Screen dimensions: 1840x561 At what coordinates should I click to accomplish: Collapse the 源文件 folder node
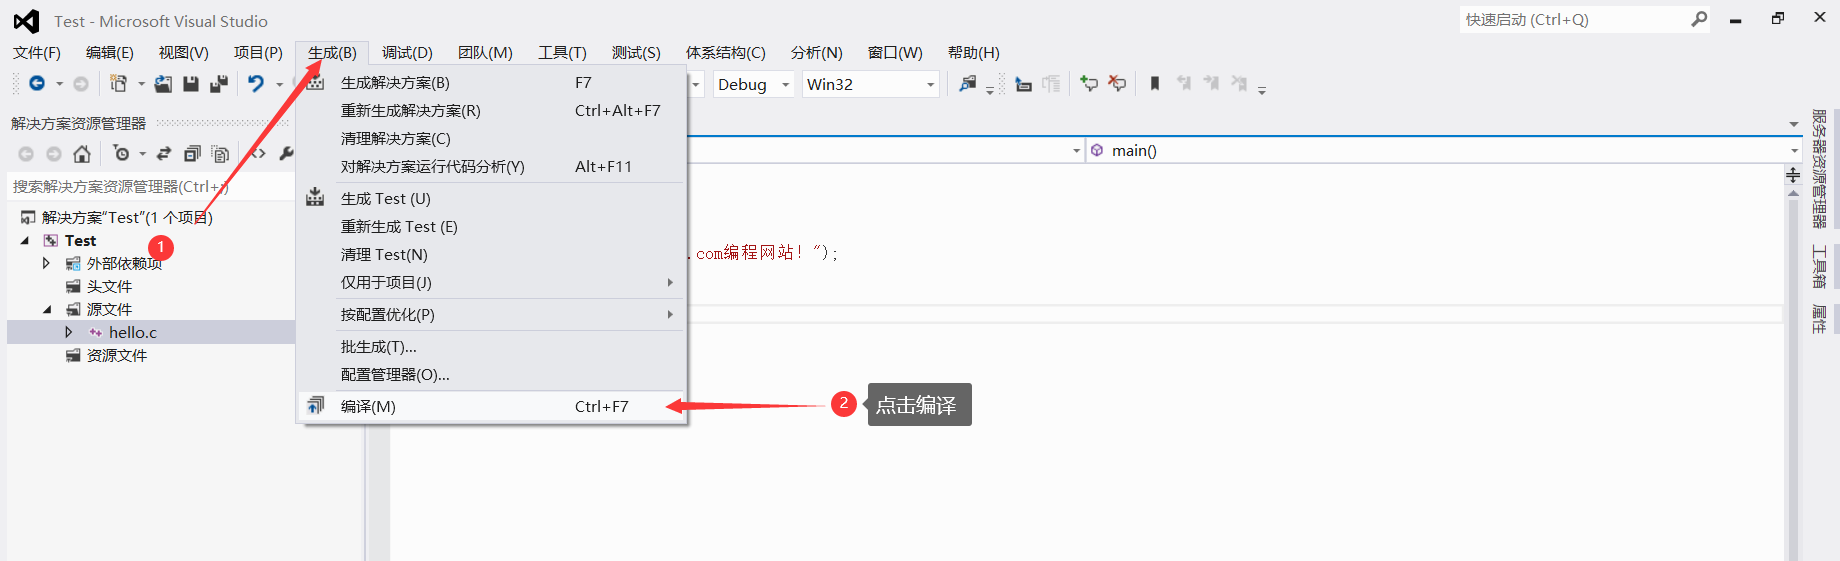(x=46, y=309)
